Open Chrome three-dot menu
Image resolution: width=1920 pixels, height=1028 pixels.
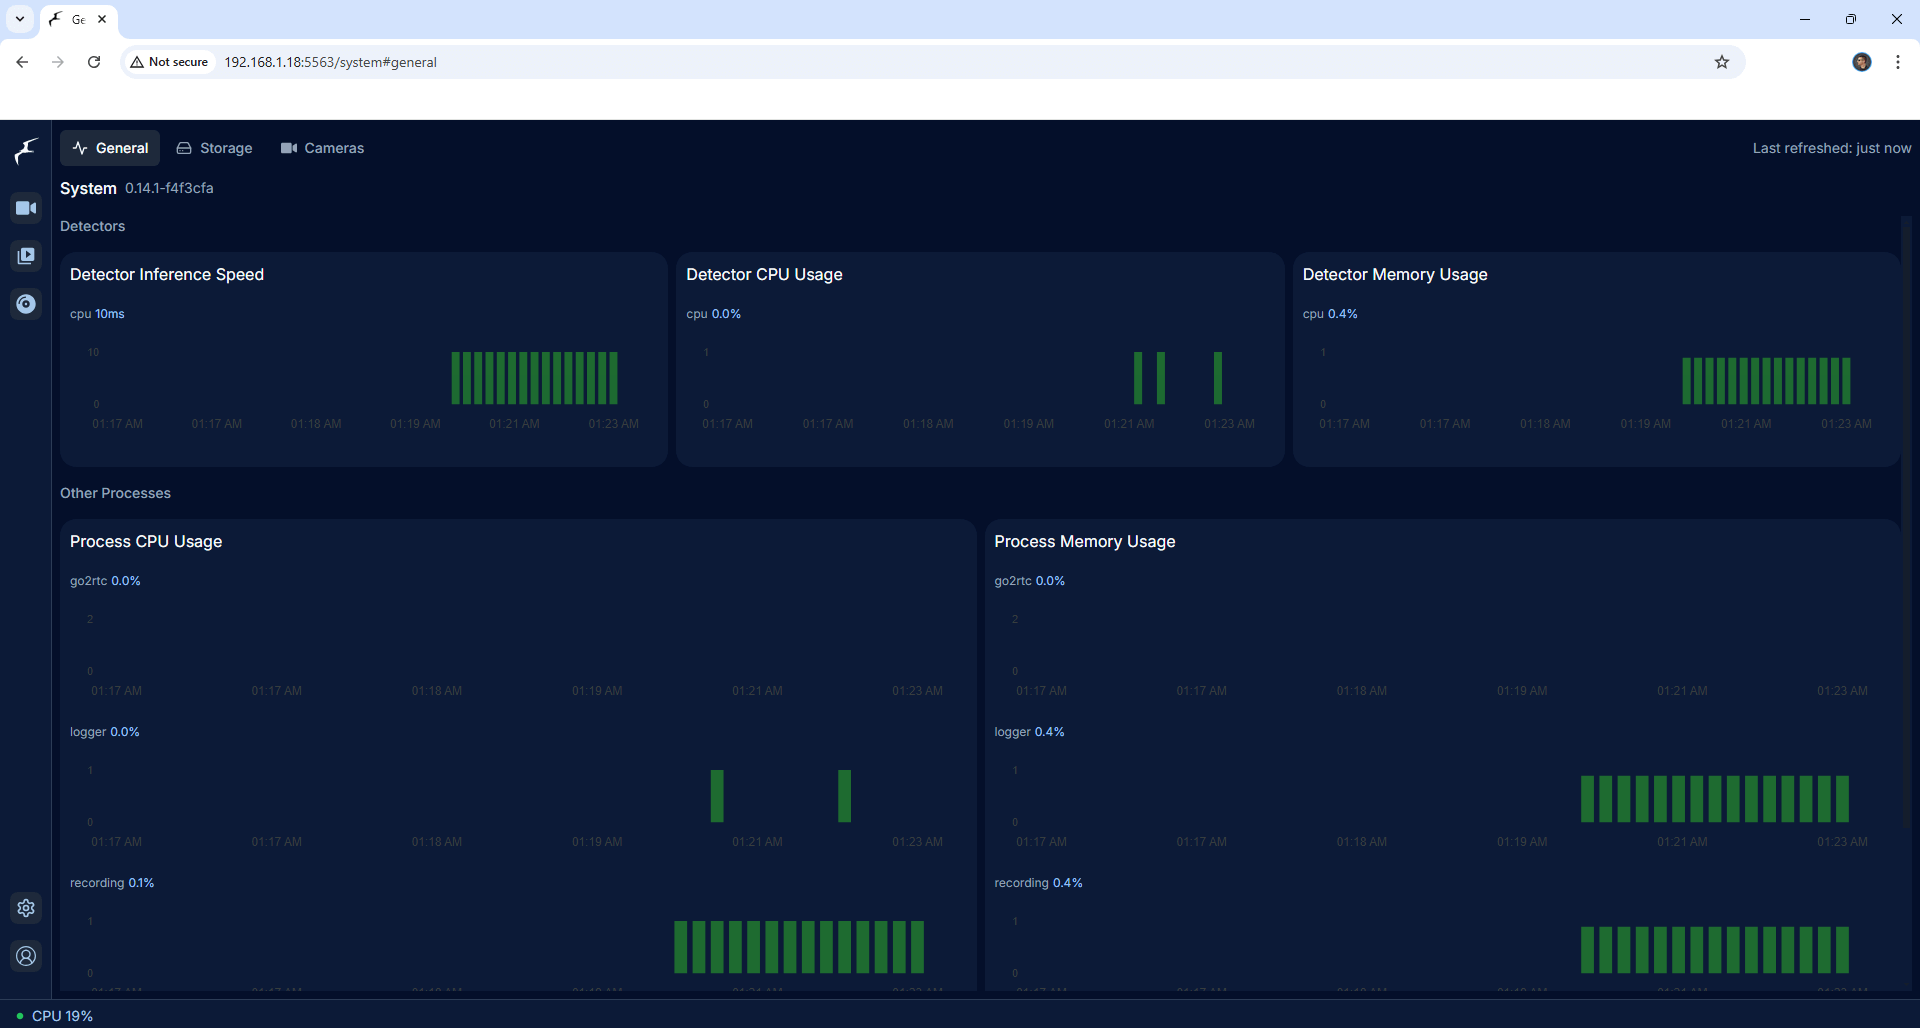(1898, 62)
